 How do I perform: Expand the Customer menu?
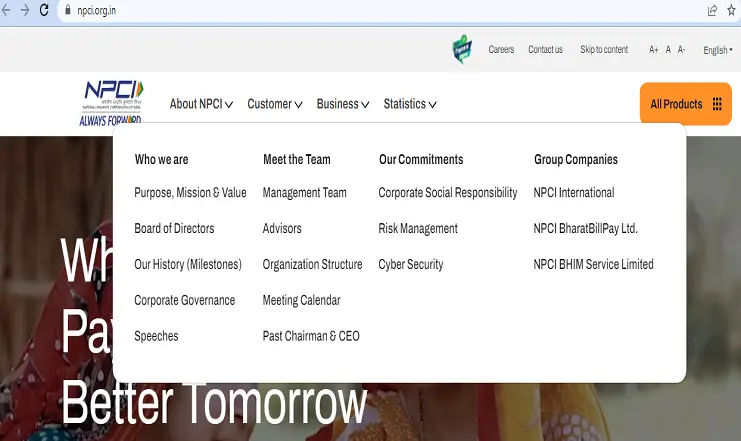tap(275, 104)
